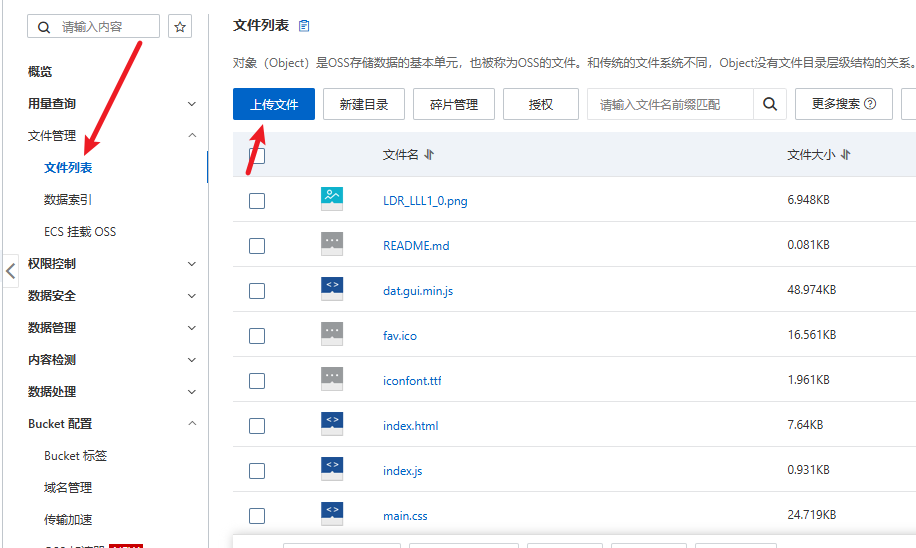Sort files using the 文件大小 sort icon

coord(845,155)
